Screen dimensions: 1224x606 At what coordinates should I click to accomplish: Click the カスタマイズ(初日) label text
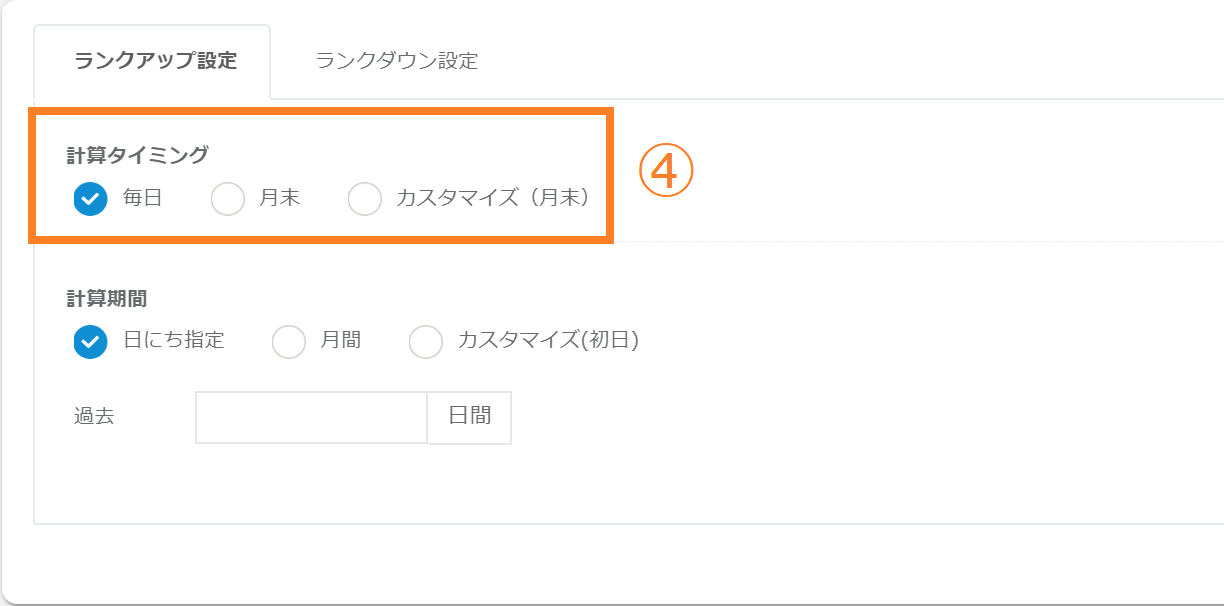pyautogui.click(x=548, y=340)
